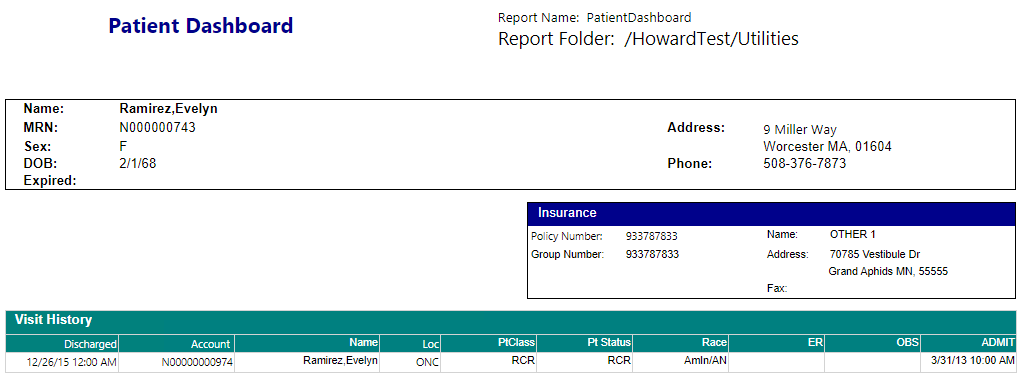Click the Insurance section header
This screenshot has width=1032, height=388.
(x=771, y=214)
